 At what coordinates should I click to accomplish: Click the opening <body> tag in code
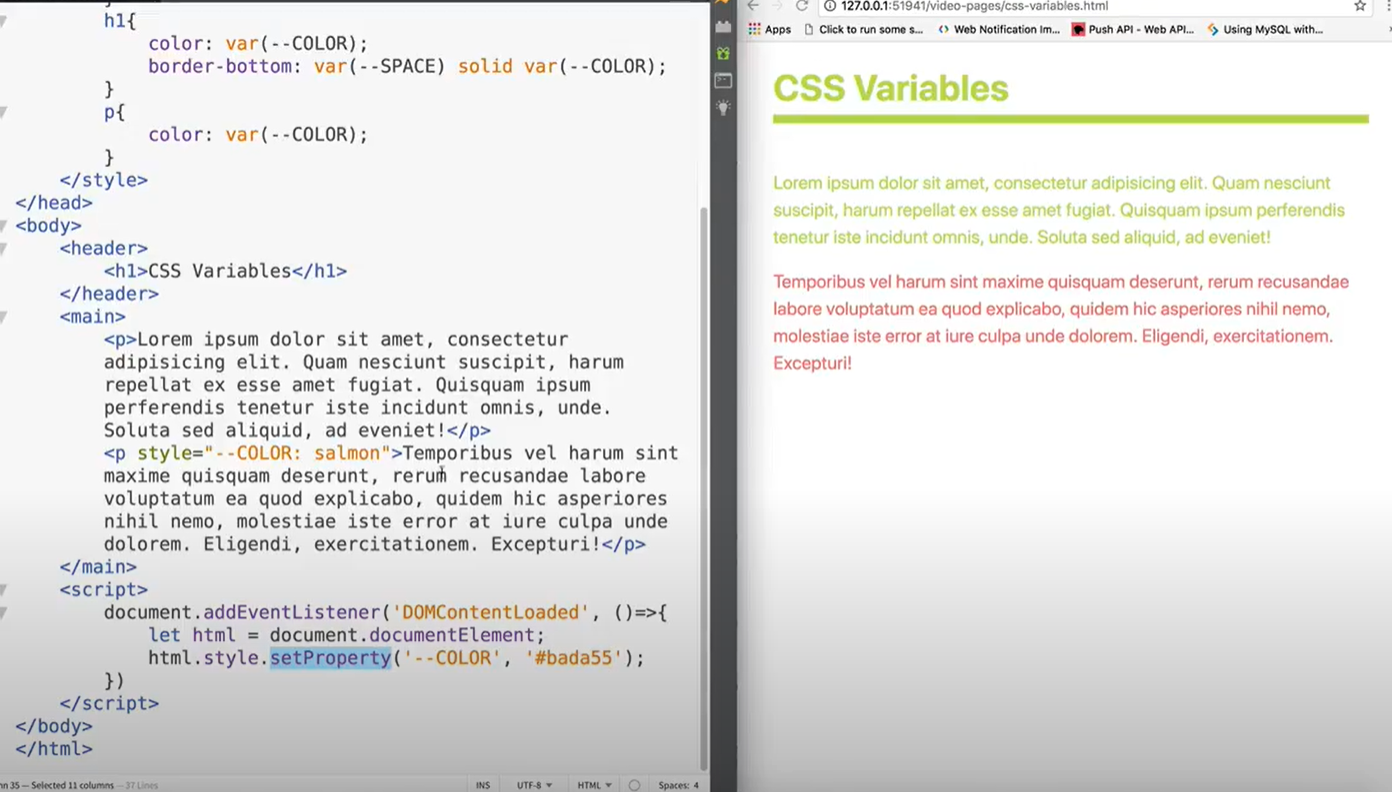pyautogui.click(x=48, y=226)
